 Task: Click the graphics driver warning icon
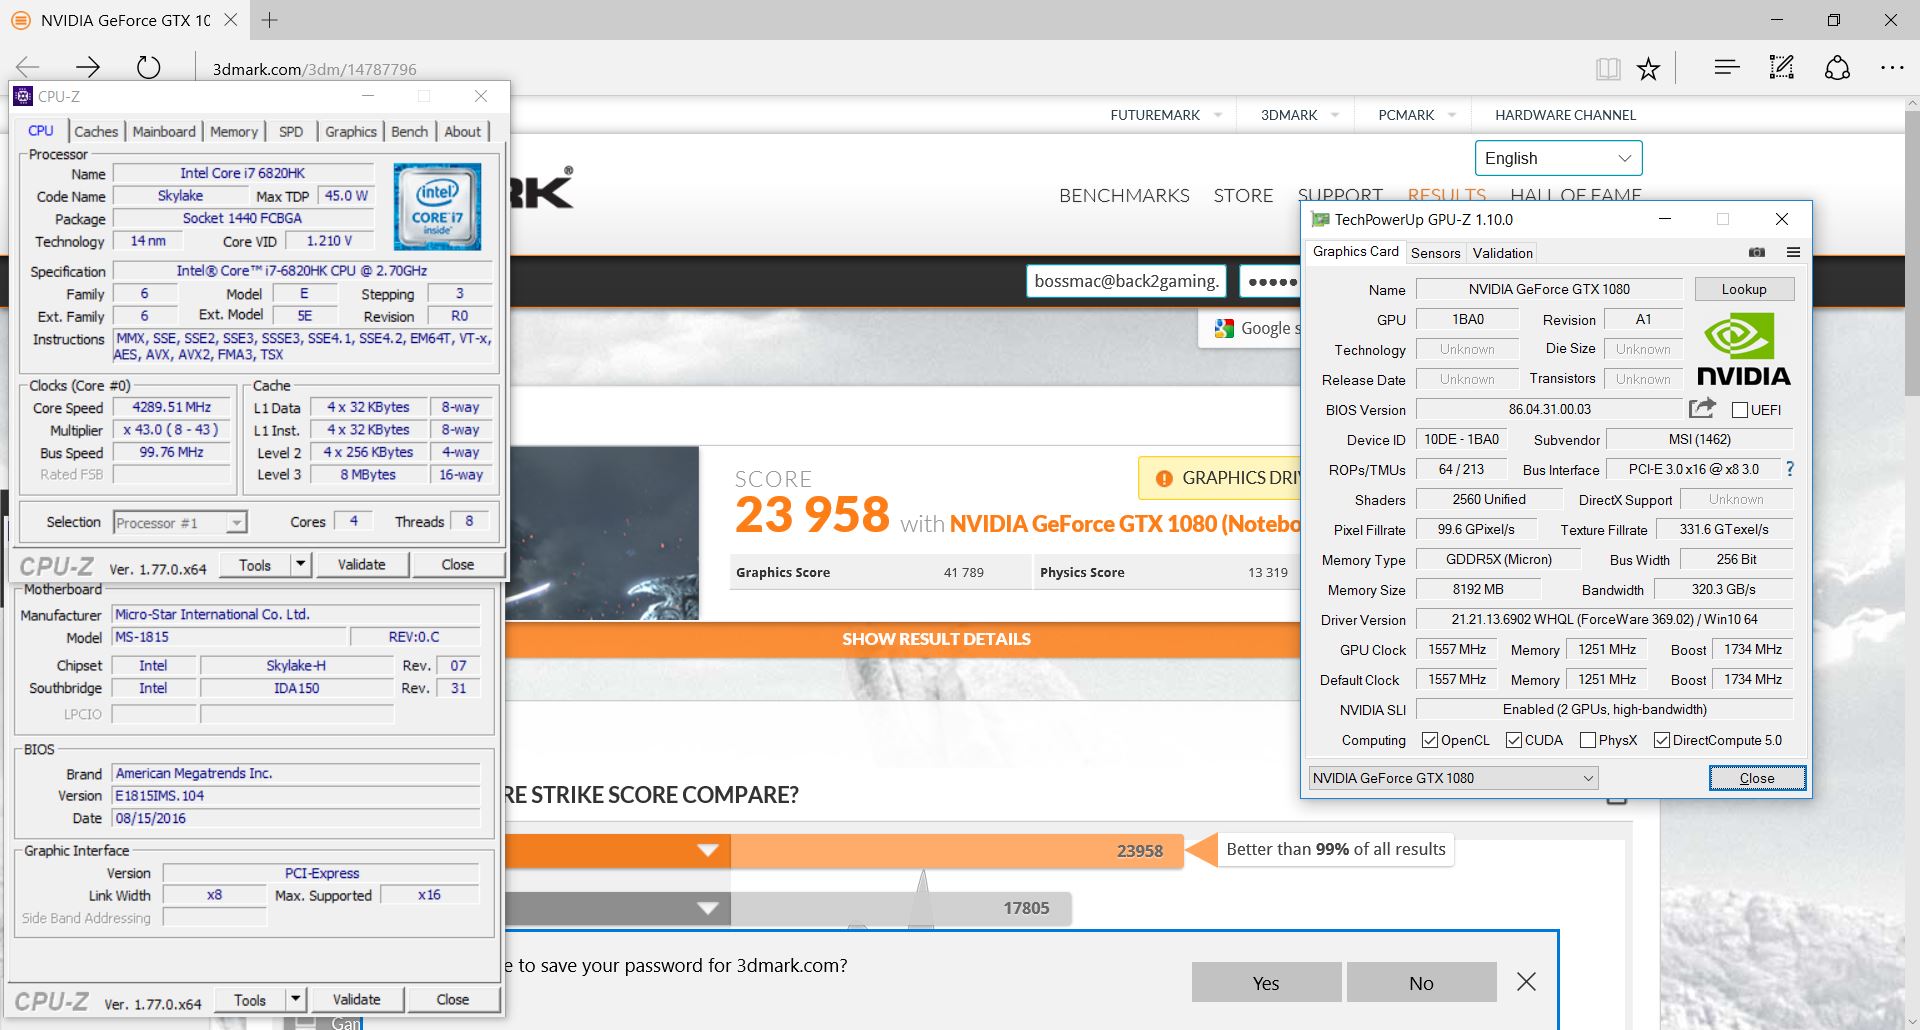point(1164,479)
